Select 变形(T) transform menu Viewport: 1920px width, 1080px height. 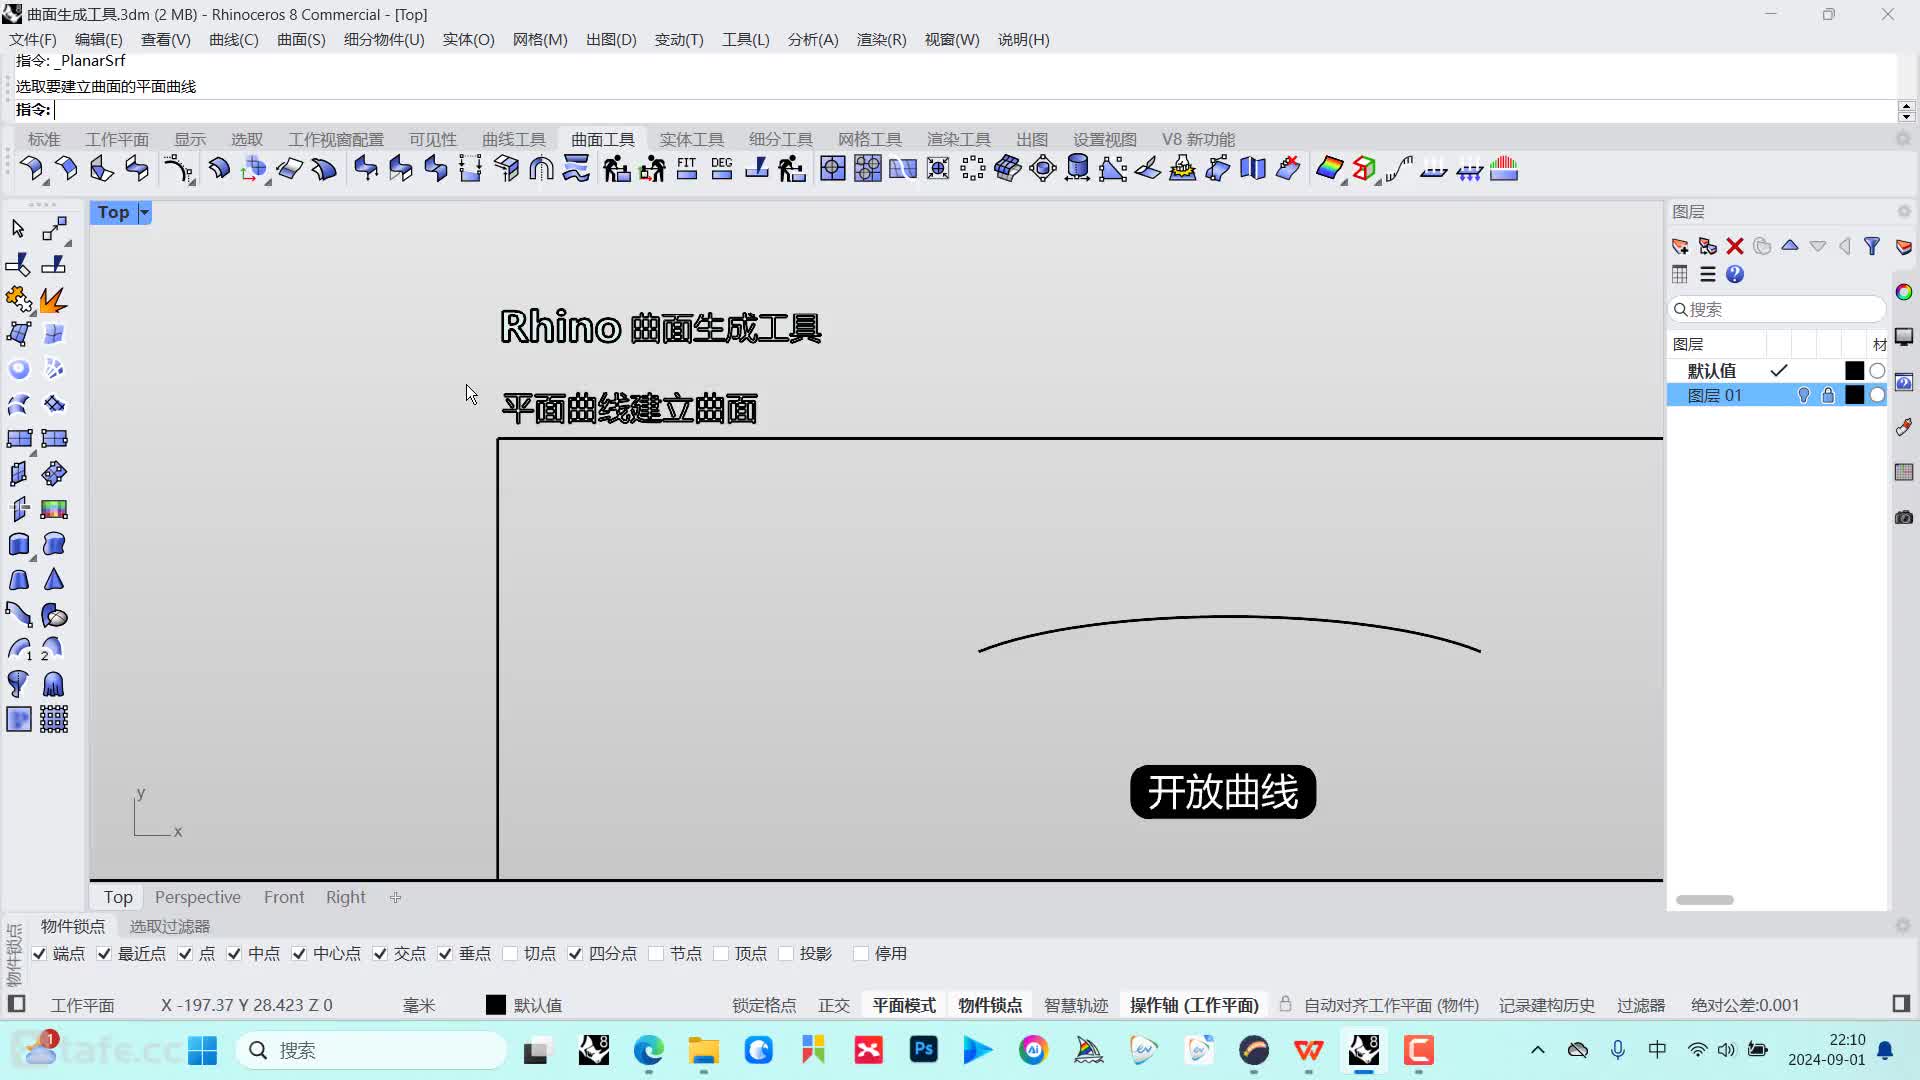[x=678, y=38]
